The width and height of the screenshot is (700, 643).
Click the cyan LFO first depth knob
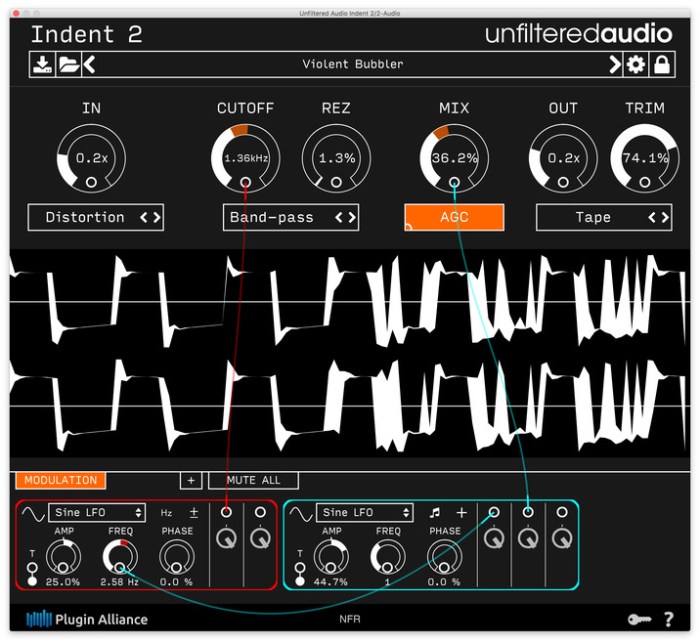point(494,539)
